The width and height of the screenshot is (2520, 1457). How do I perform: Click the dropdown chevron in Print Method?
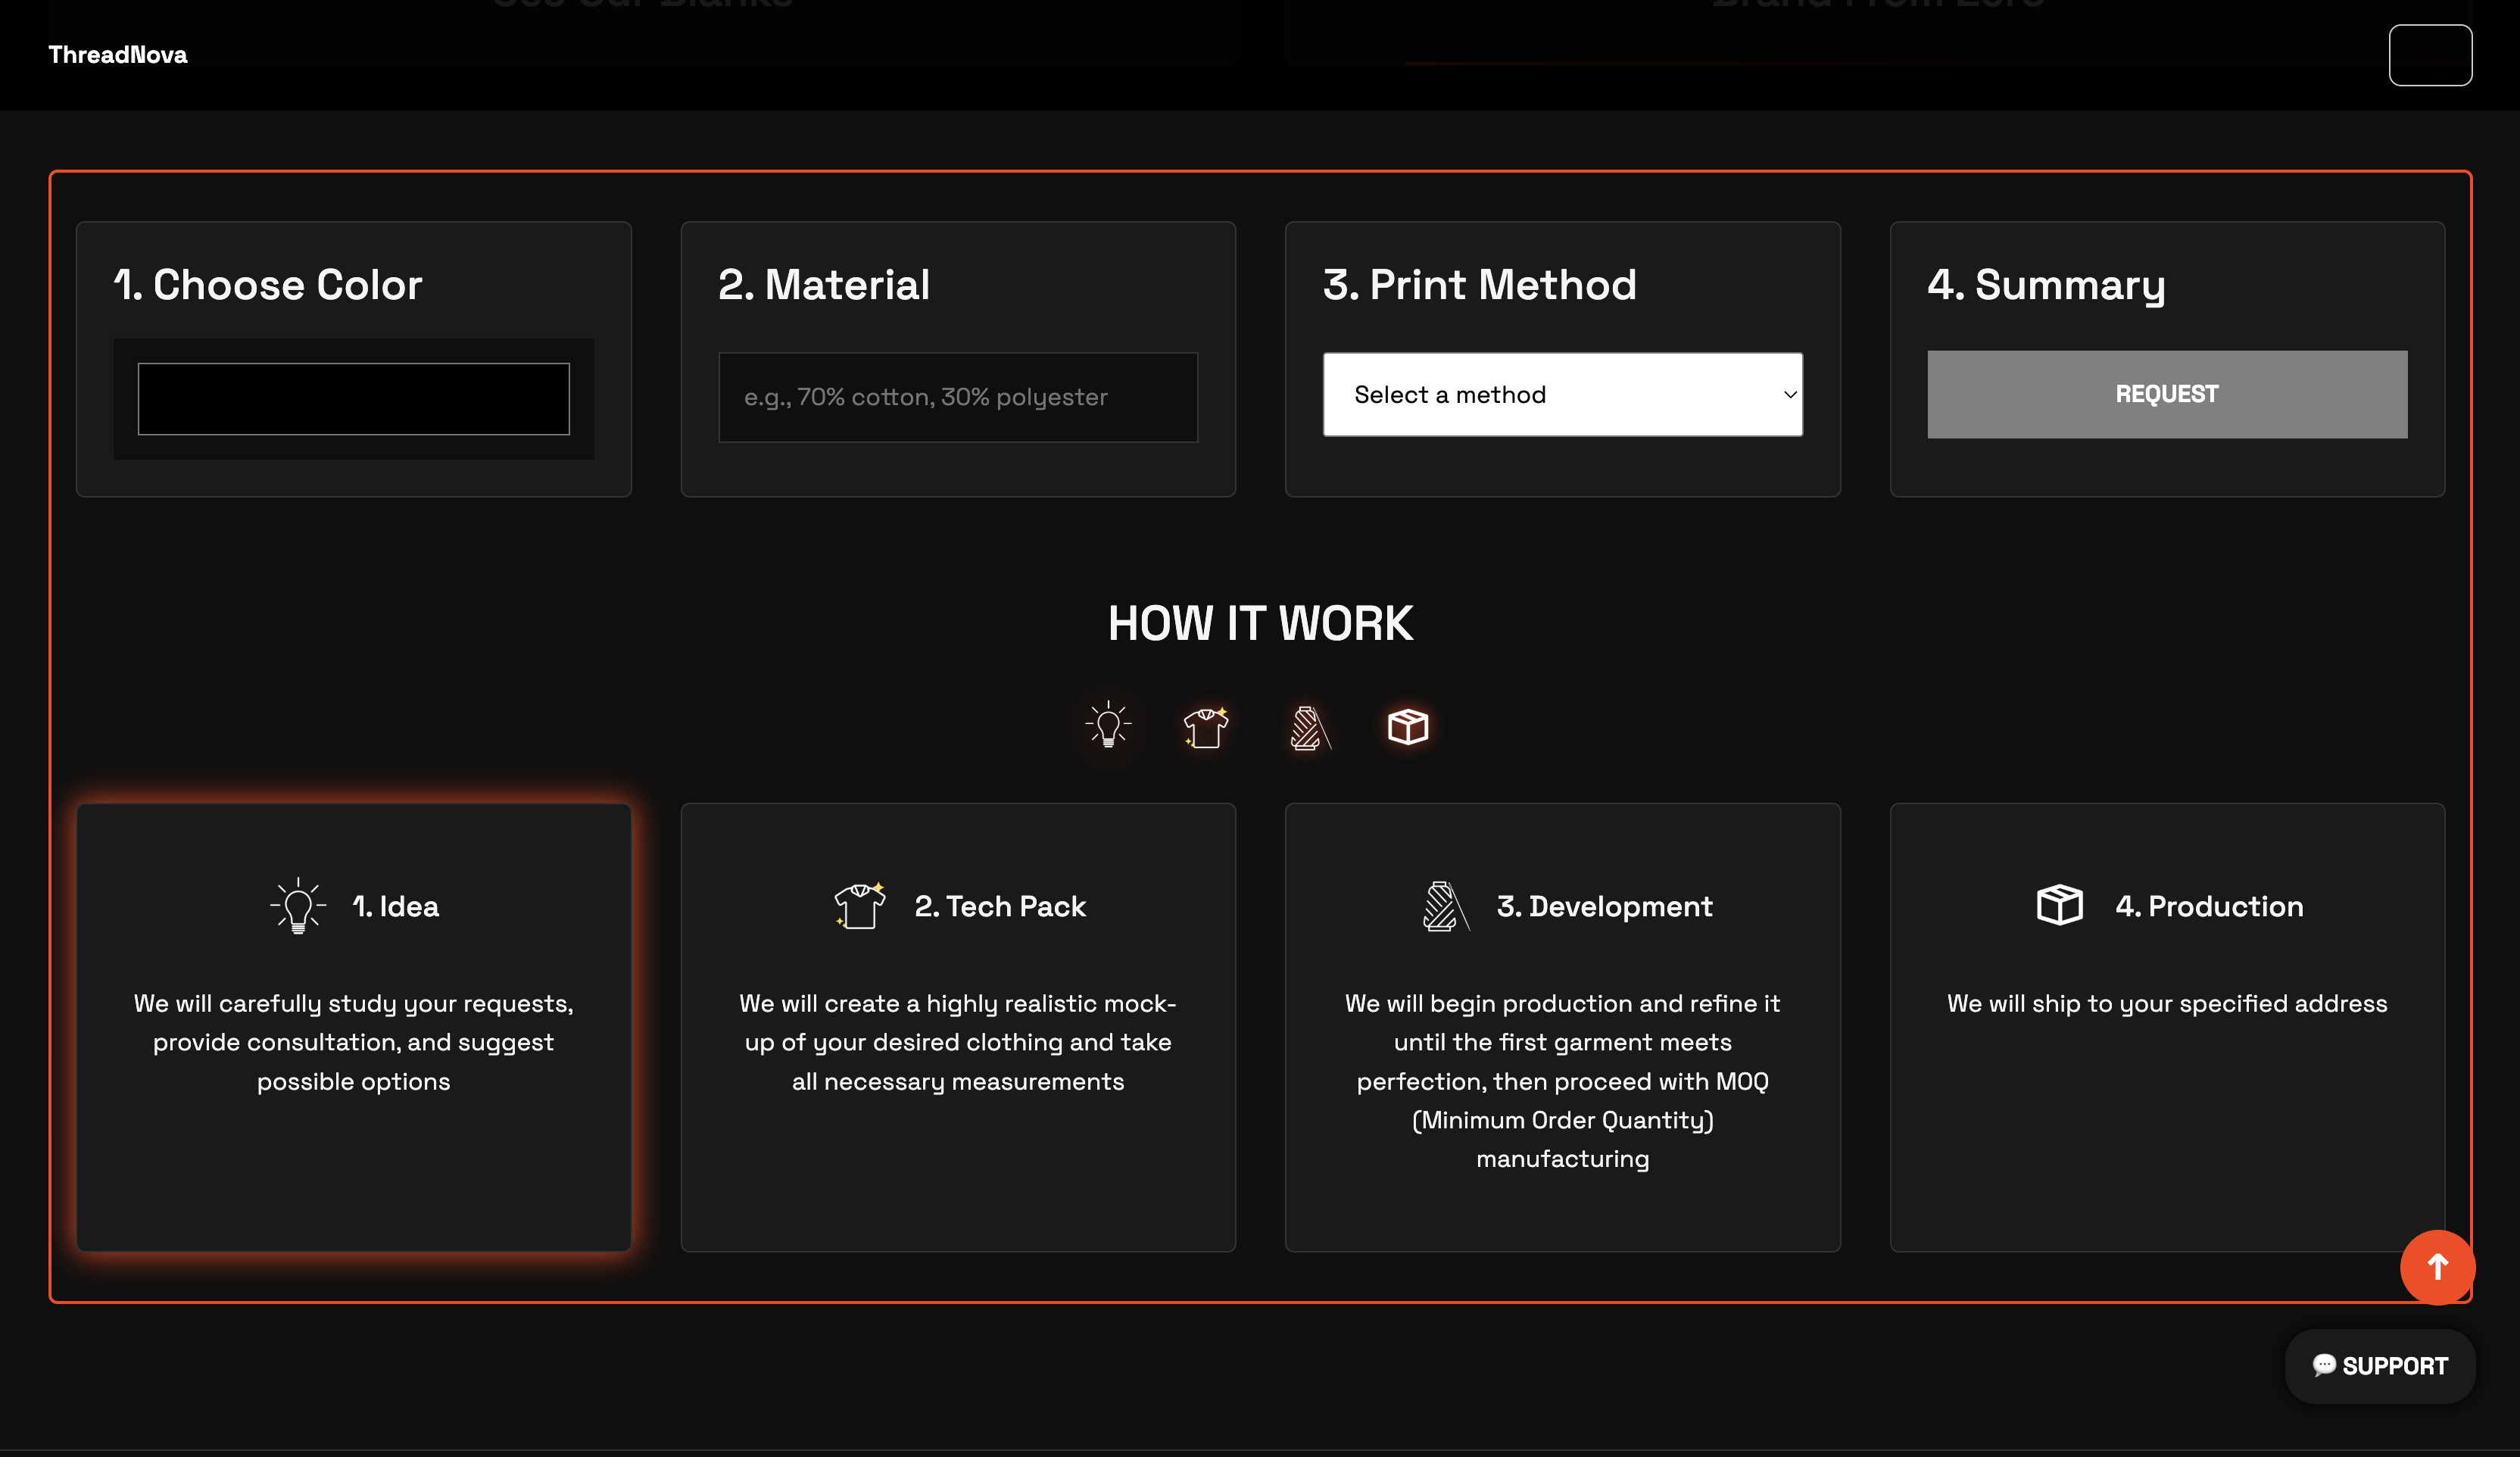tap(1790, 394)
